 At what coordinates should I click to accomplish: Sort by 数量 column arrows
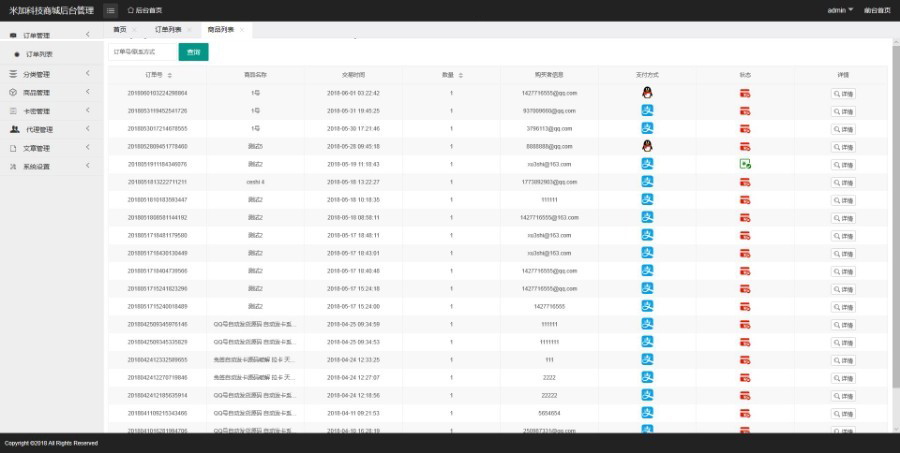(x=460, y=75)
